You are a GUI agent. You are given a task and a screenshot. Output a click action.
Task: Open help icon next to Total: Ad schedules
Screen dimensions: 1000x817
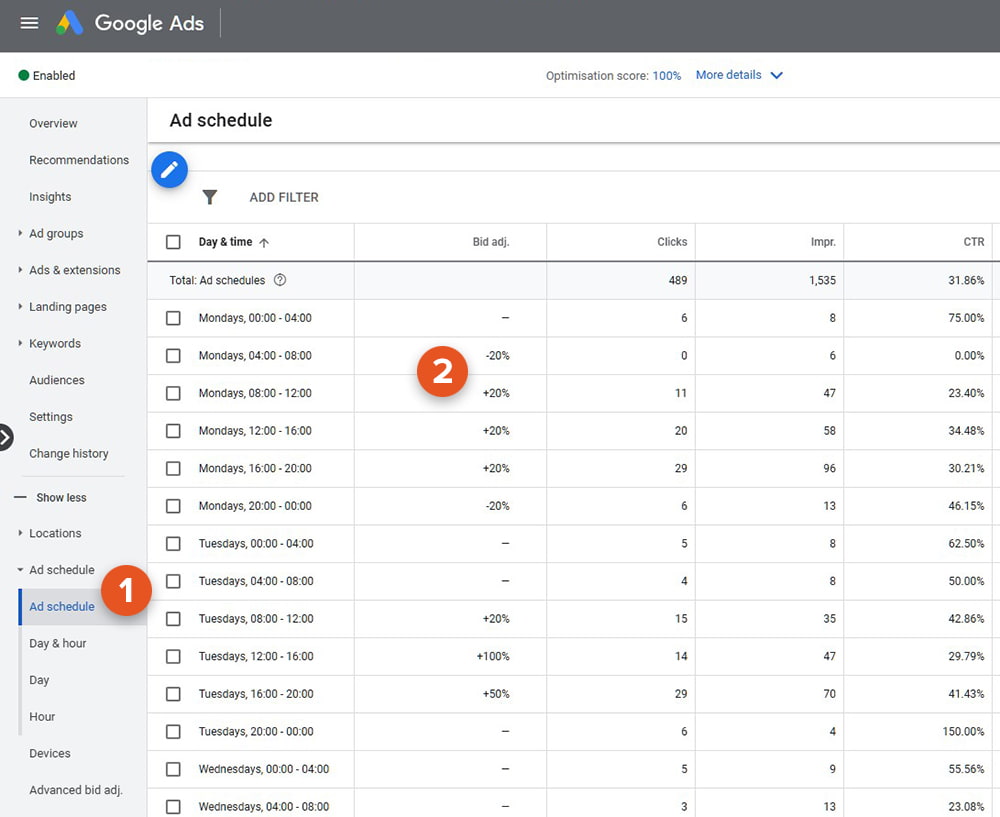tap(280, 280)
